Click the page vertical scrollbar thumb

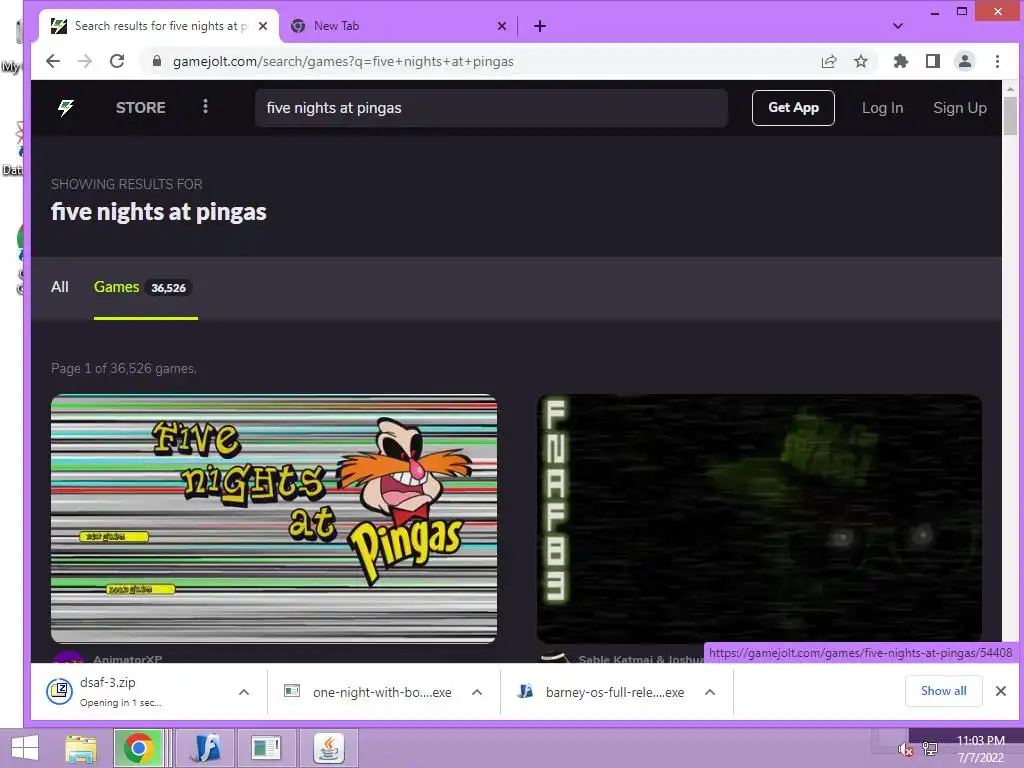(1010, 116)
